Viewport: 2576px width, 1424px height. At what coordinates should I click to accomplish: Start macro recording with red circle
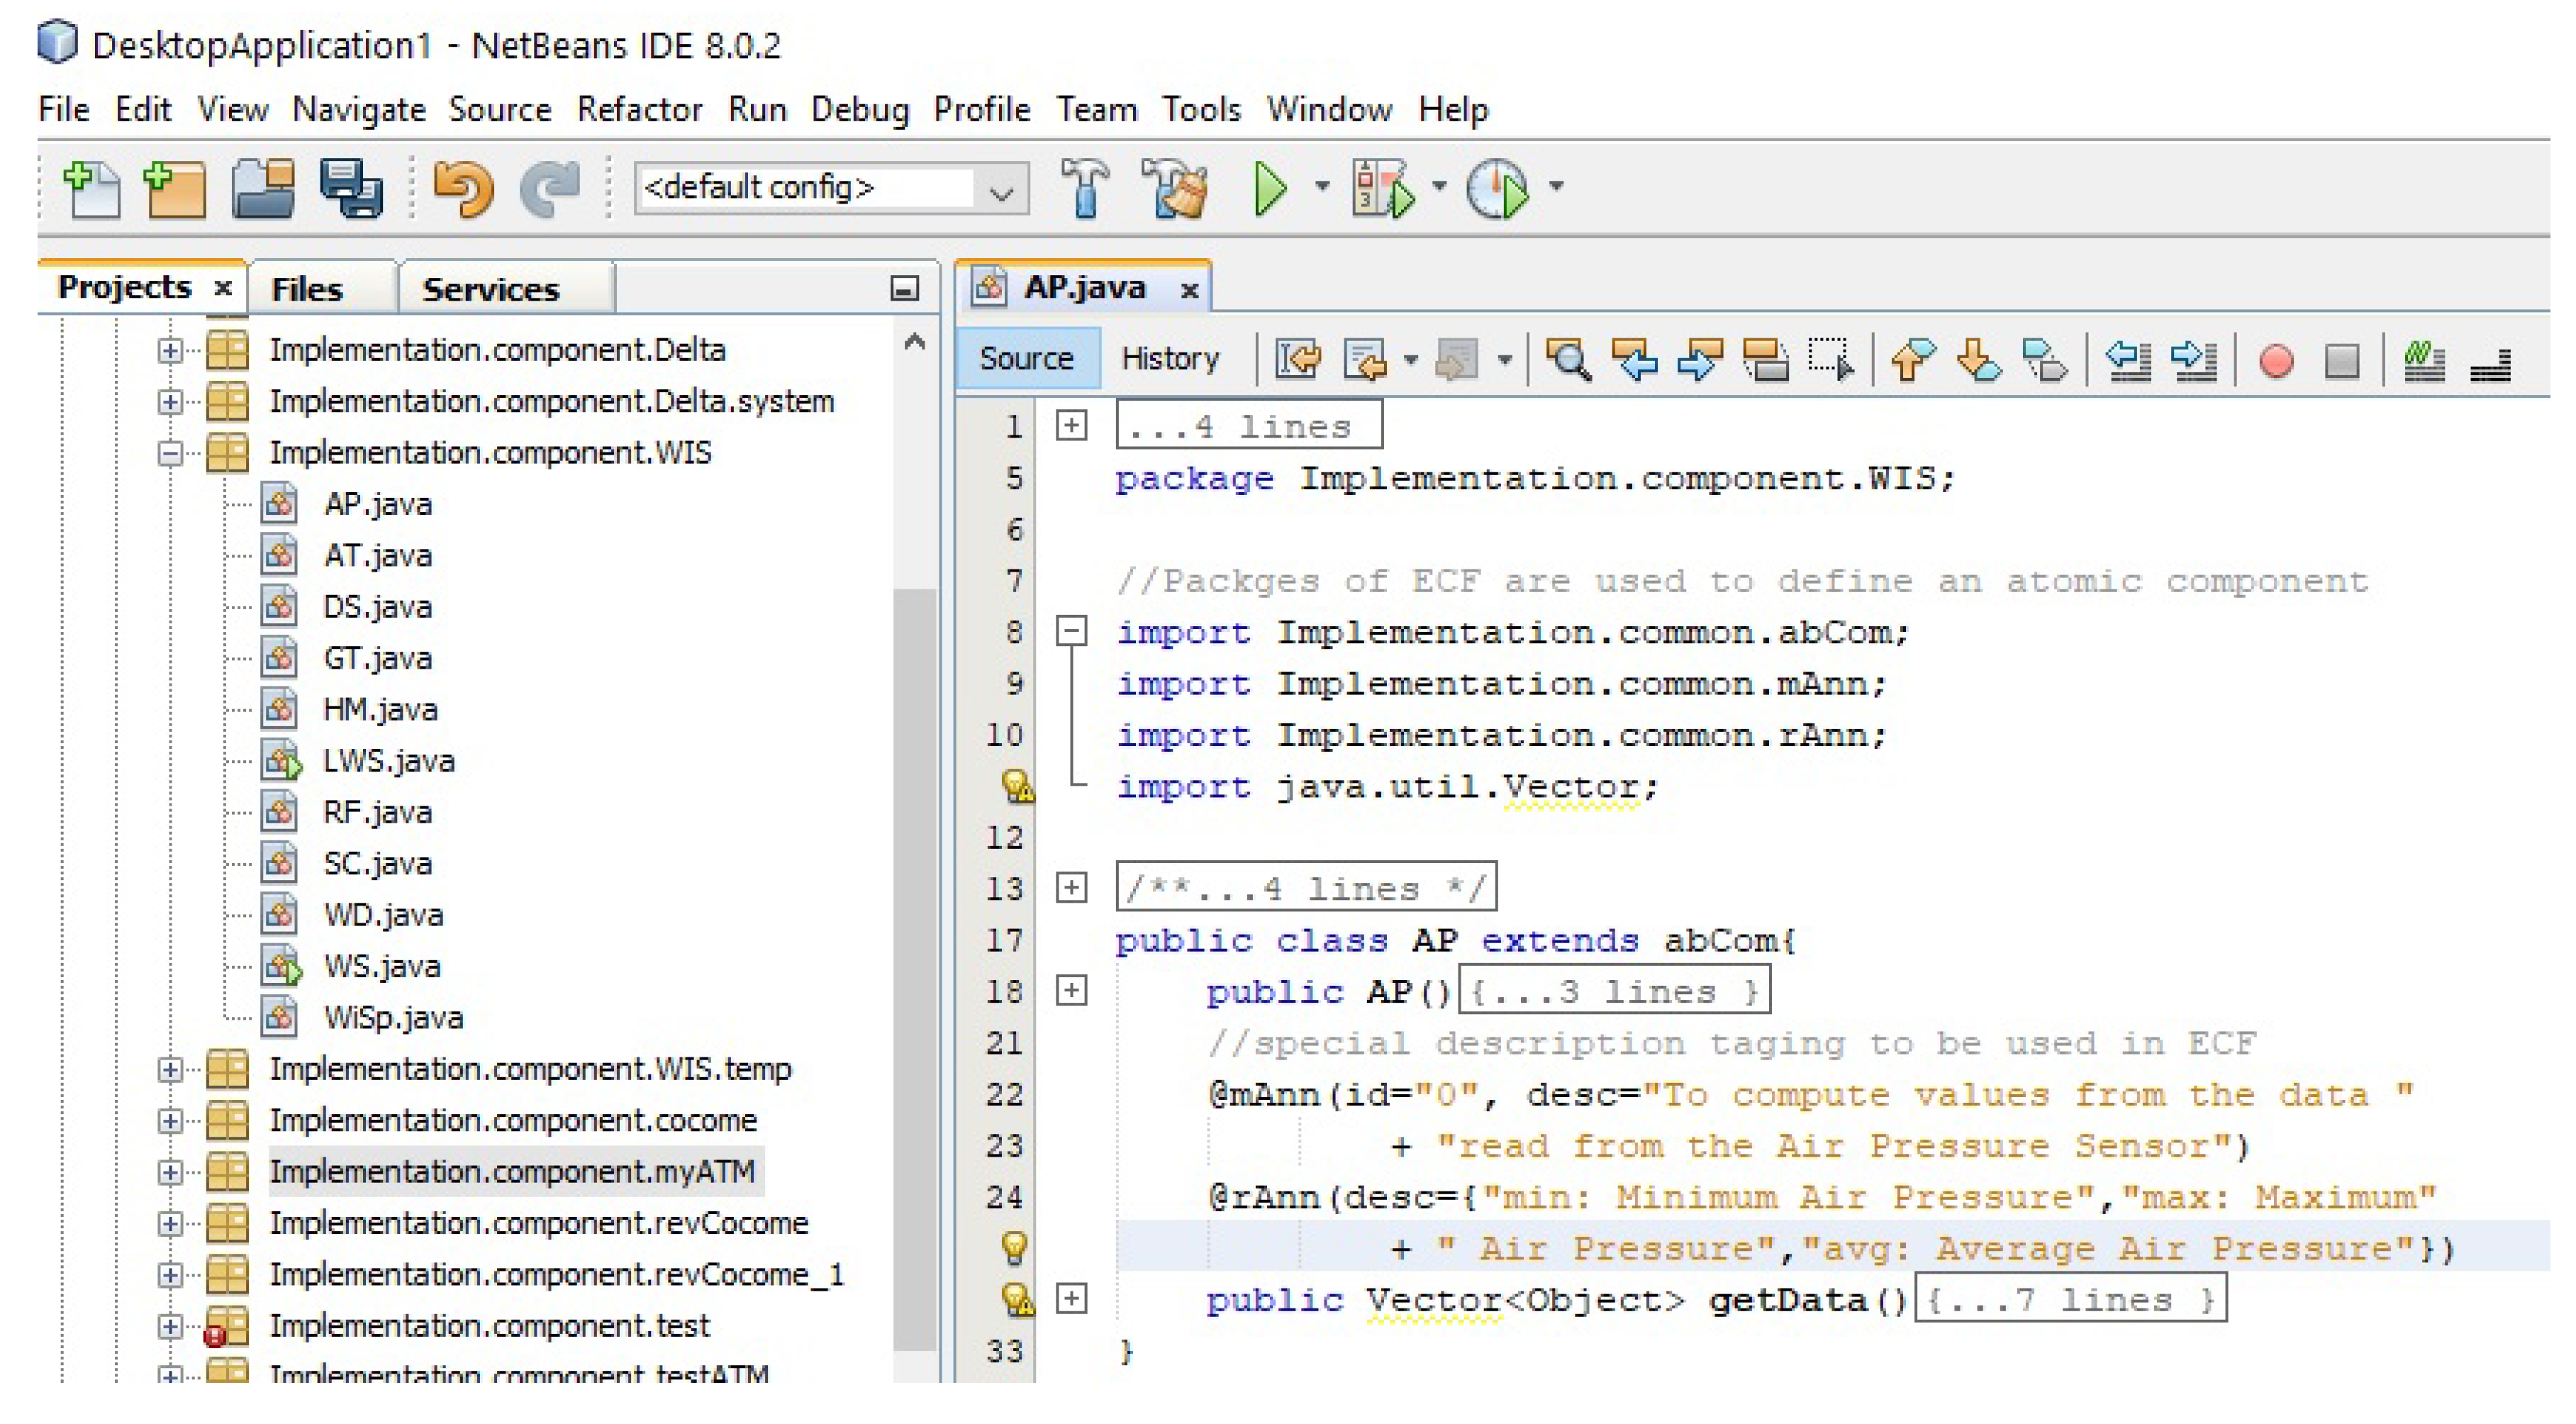pos(2276,360)
